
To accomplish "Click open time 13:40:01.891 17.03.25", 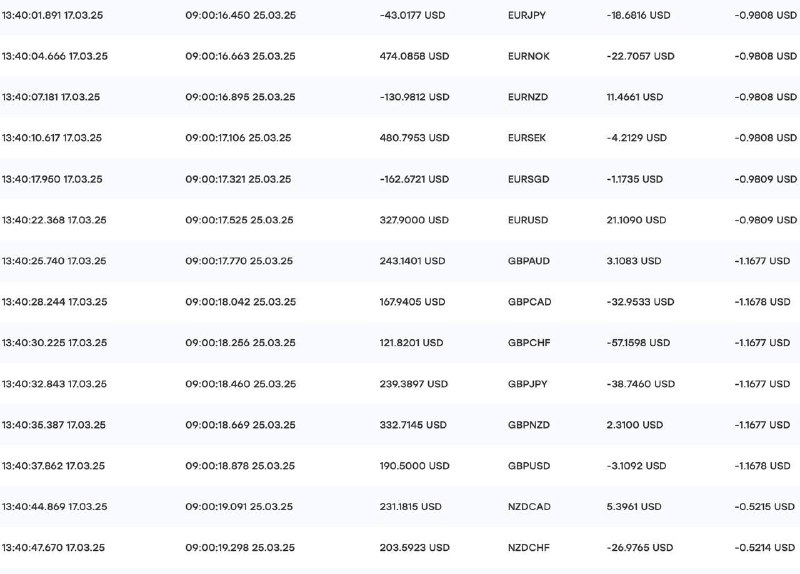I will (52, 15).
